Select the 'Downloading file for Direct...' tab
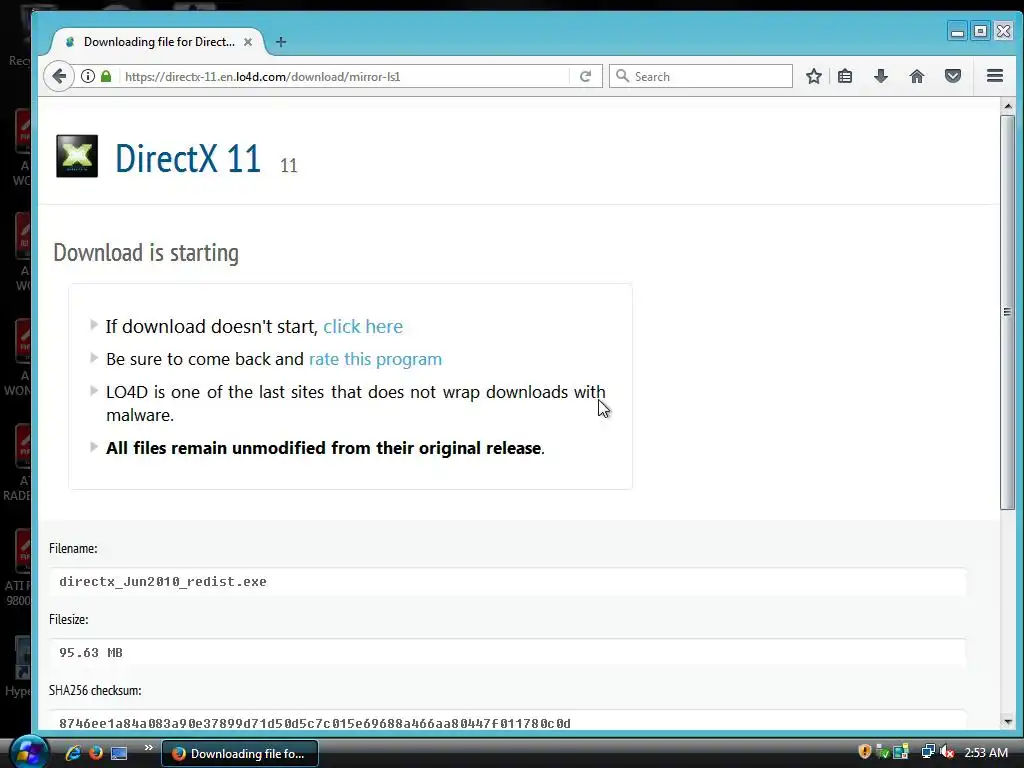The width and height of the screenshot is (1024, 768). [159, 42]
